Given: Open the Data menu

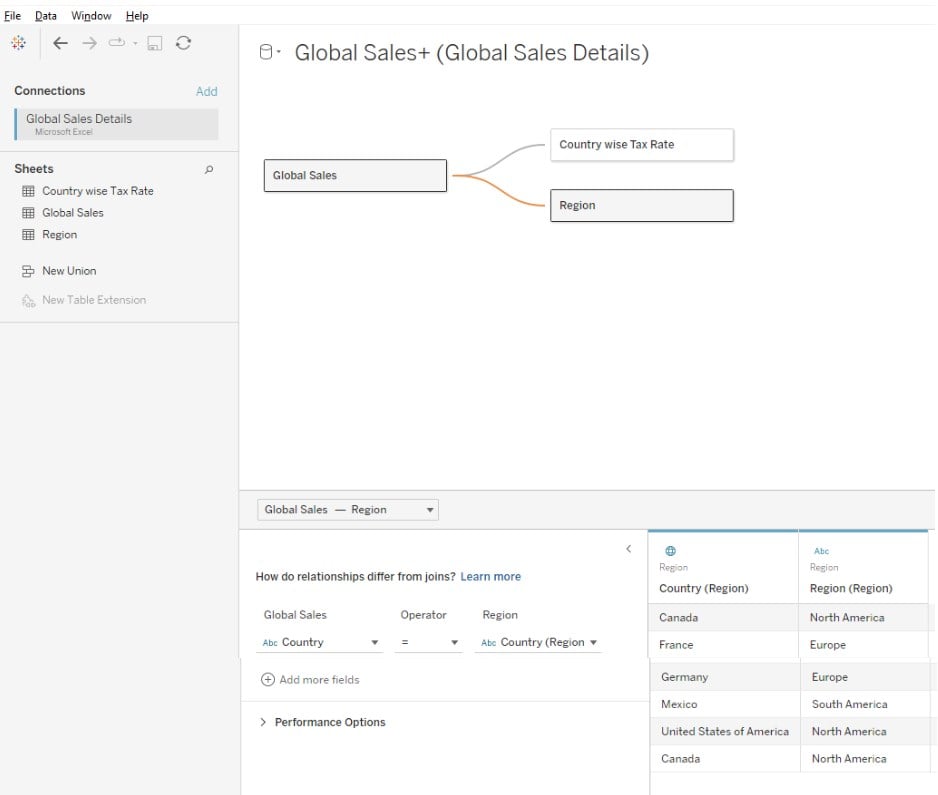Looking at the screenshot, I should 46,16.
